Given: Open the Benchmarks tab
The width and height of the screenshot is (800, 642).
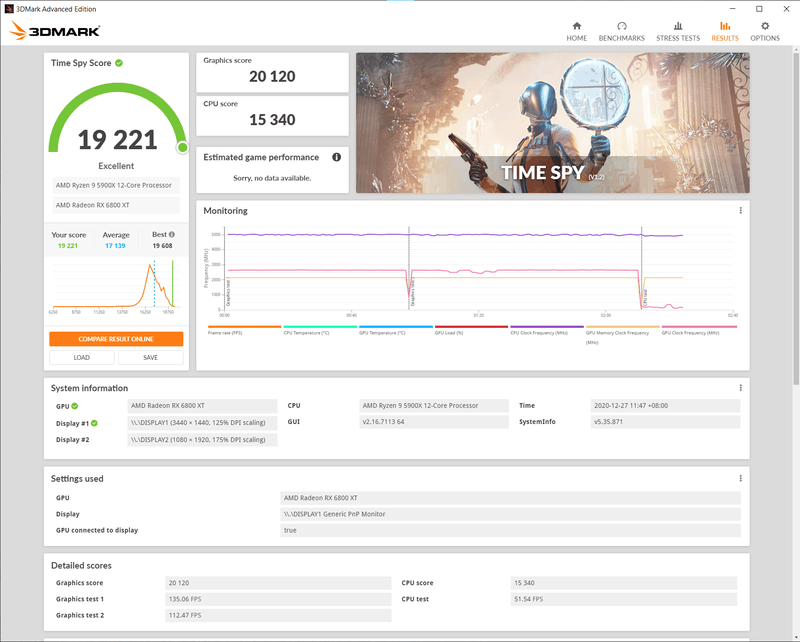Looking at the screenshot, I should pyautogui.click(x=621, y=32).
